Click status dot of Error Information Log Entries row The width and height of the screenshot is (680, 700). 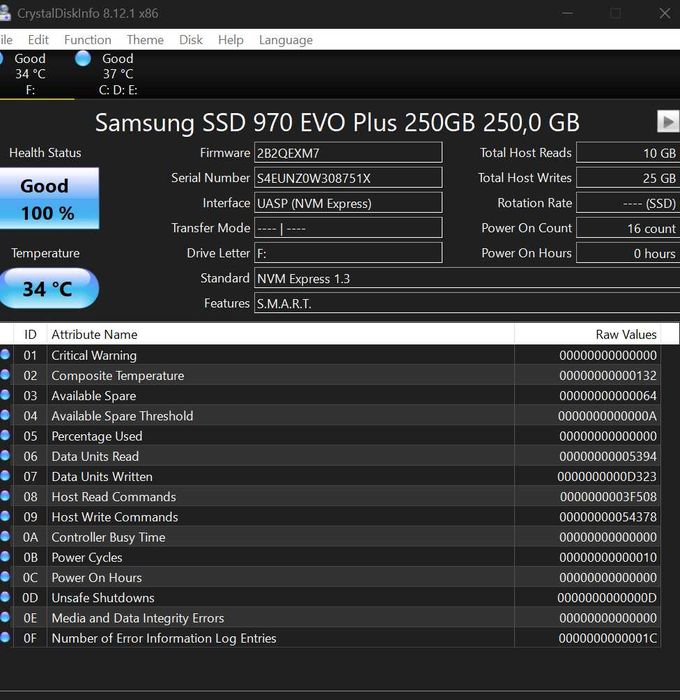click(x=5, y=637)
